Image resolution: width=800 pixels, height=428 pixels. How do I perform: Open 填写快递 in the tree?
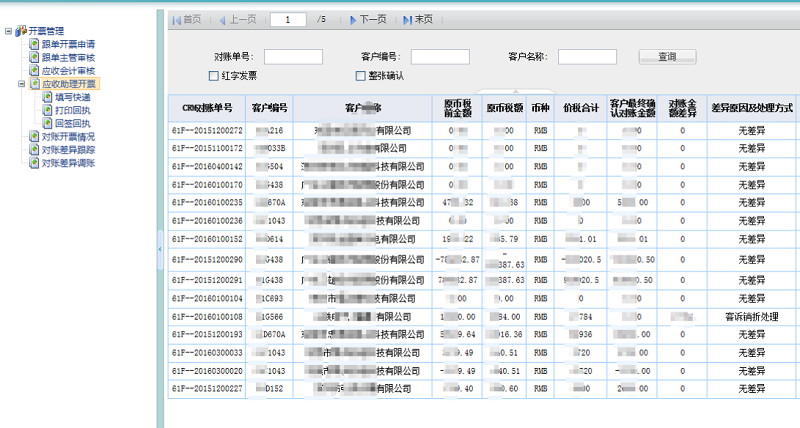point(72,97)
